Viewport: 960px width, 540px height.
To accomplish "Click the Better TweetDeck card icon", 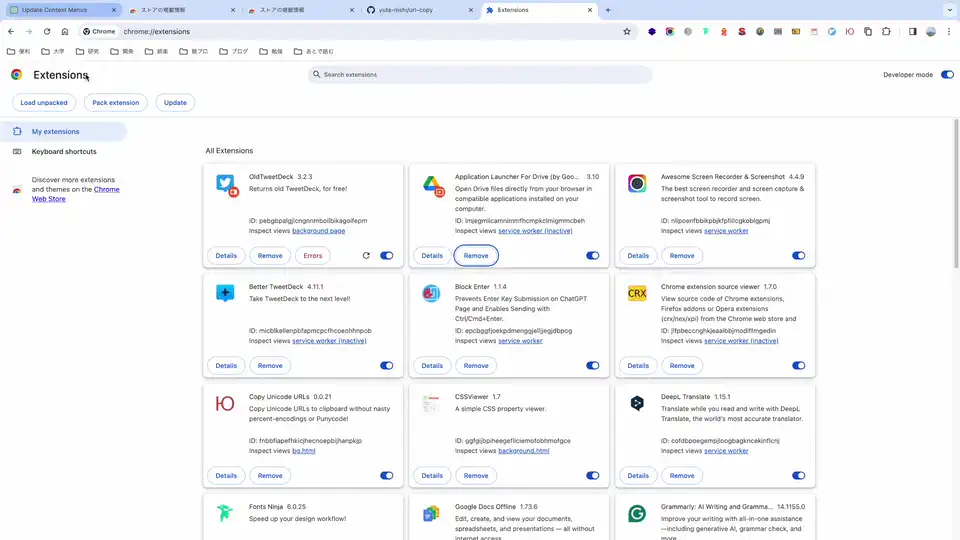I will pos(225,293).
